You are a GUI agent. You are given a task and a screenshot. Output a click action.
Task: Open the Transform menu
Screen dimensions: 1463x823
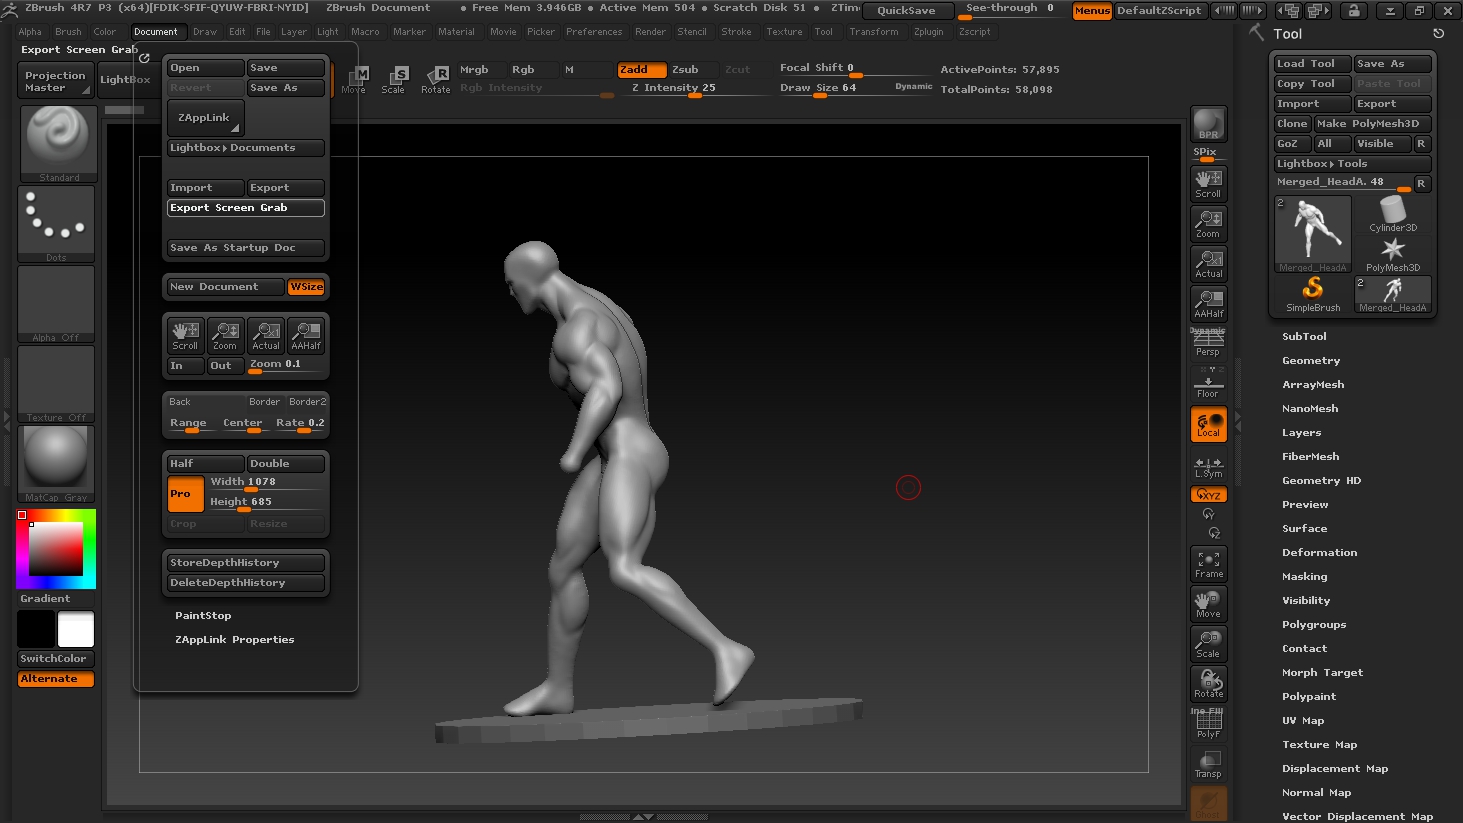(874, 32)
